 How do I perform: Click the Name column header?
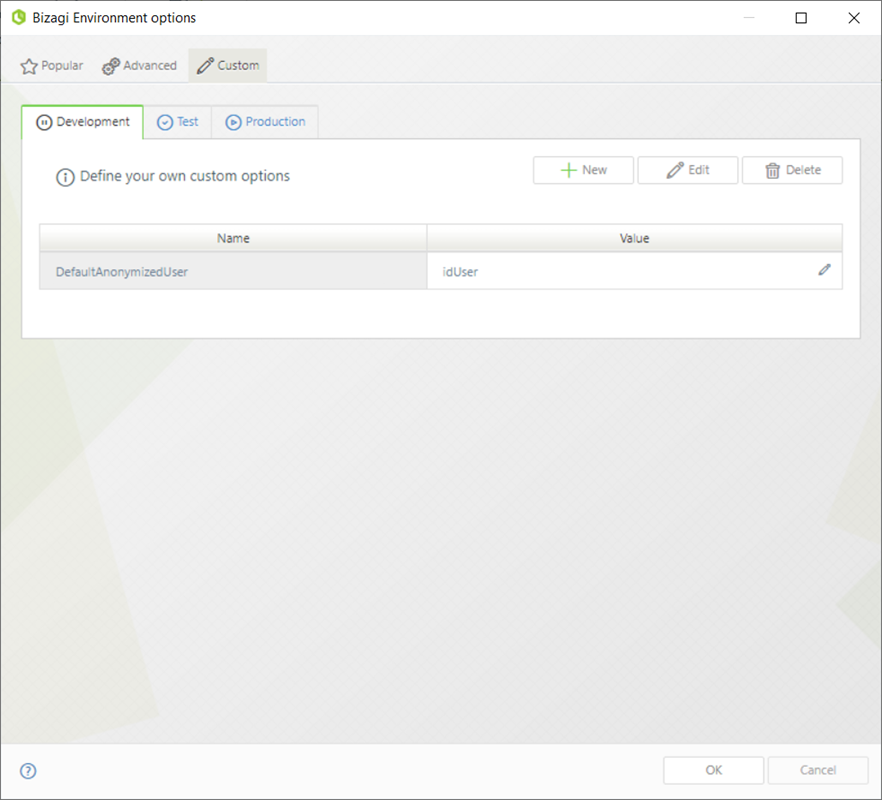(x=233, y=238)
